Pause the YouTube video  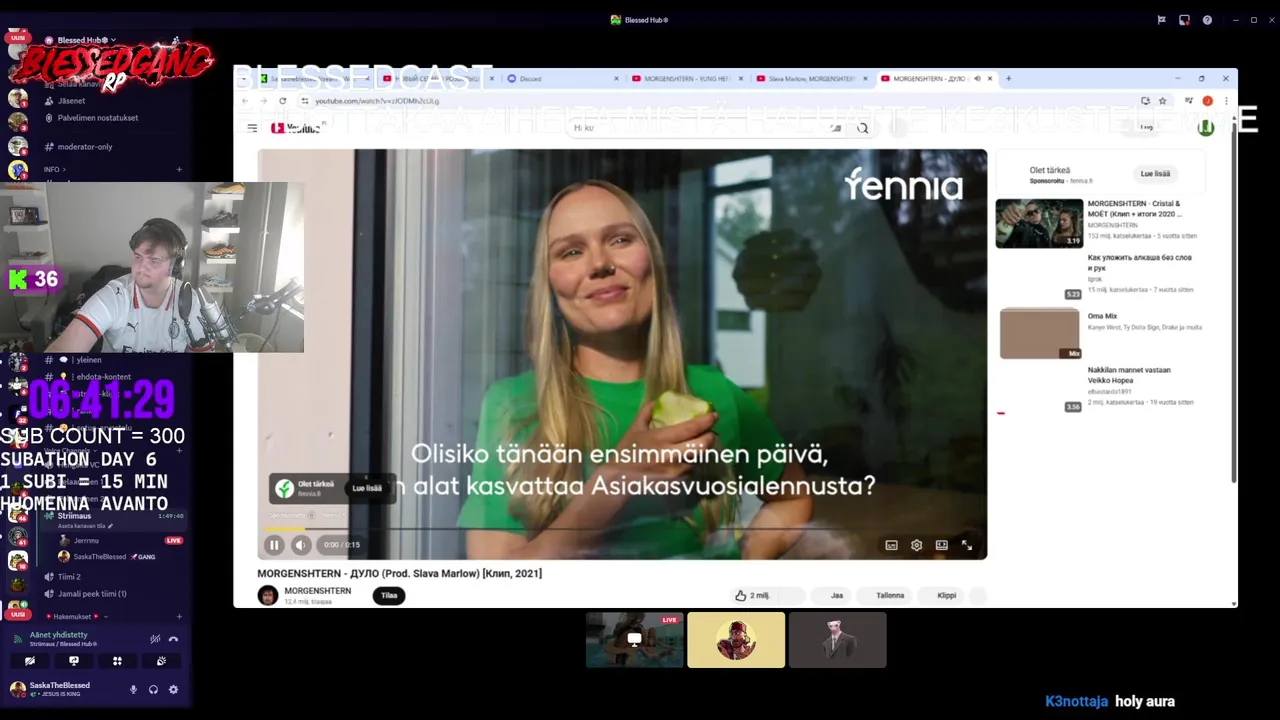coord(274,545)
